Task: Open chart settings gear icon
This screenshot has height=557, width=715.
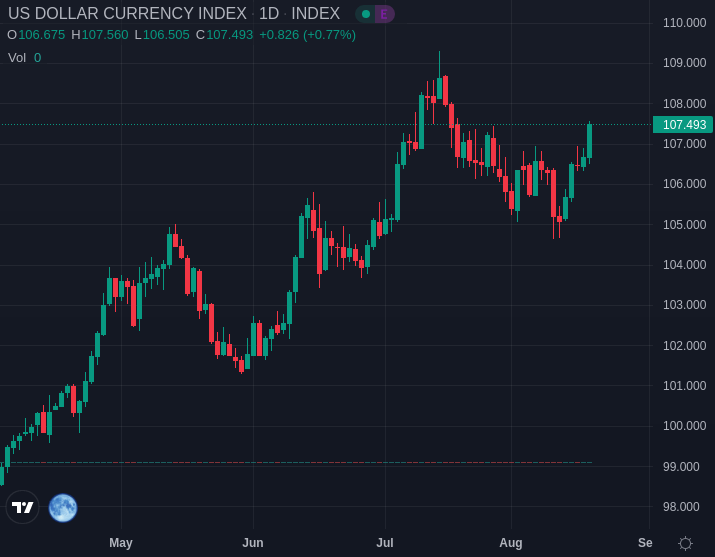Action: pyautogui.click(x=685, y=543)
